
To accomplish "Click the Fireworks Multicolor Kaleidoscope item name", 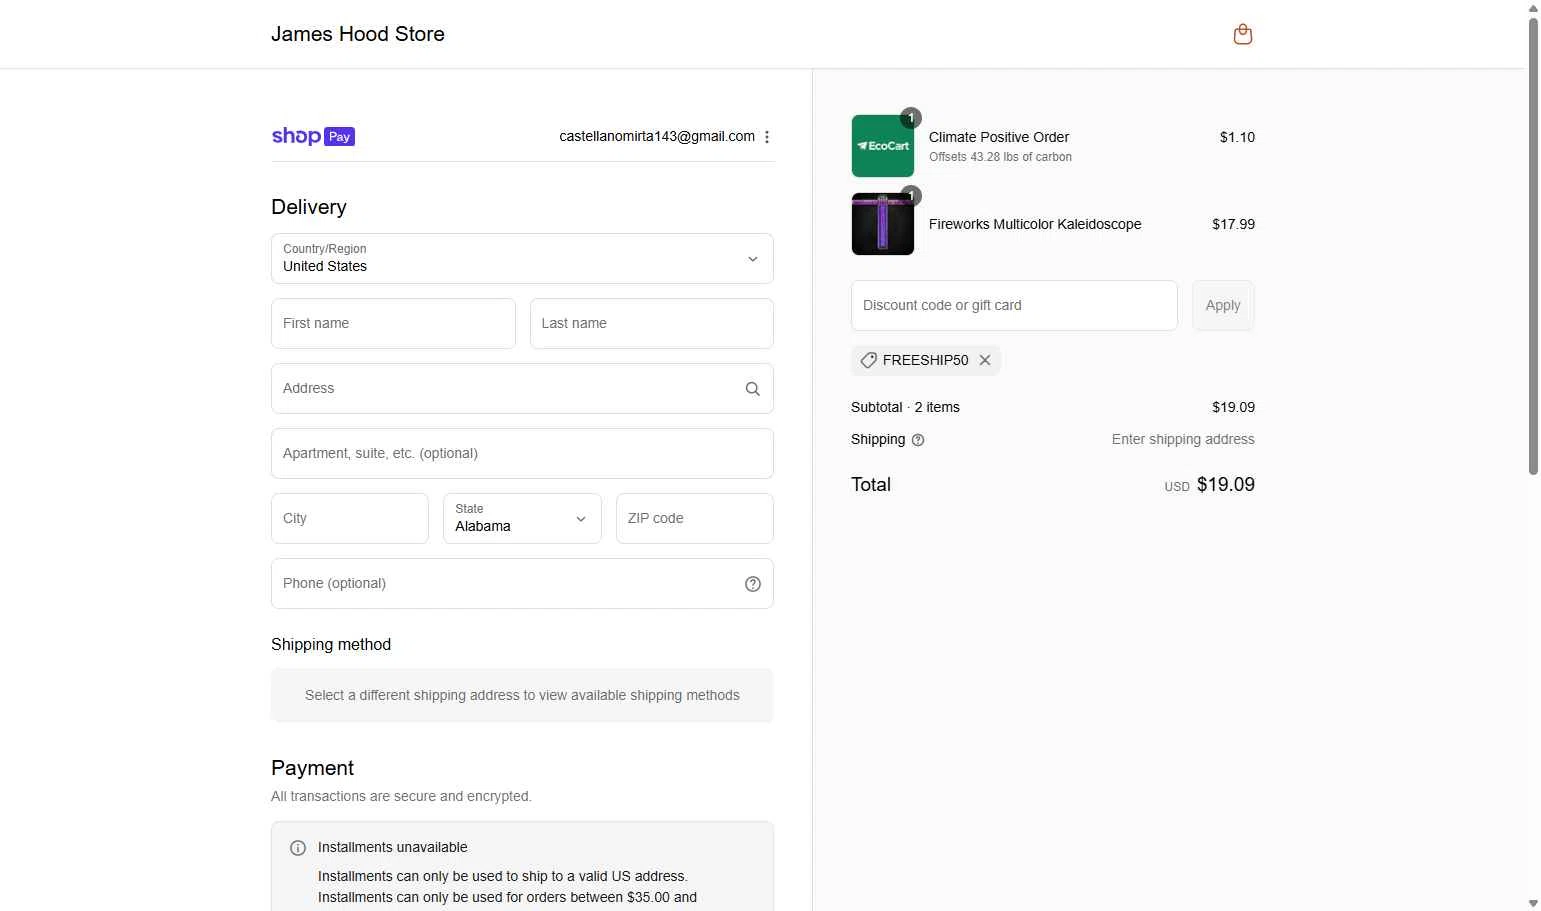I will (x=1035, y=224).
